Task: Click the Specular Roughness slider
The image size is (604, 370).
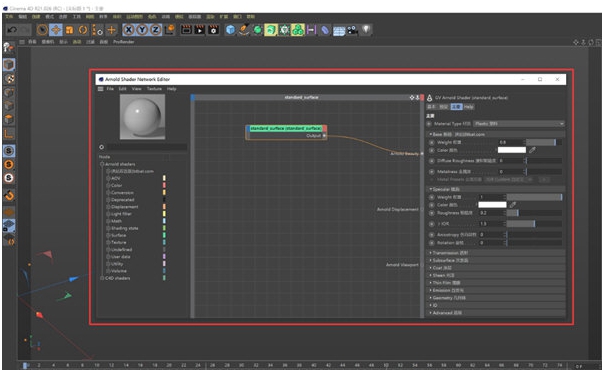Action: (x=534, y=213)
